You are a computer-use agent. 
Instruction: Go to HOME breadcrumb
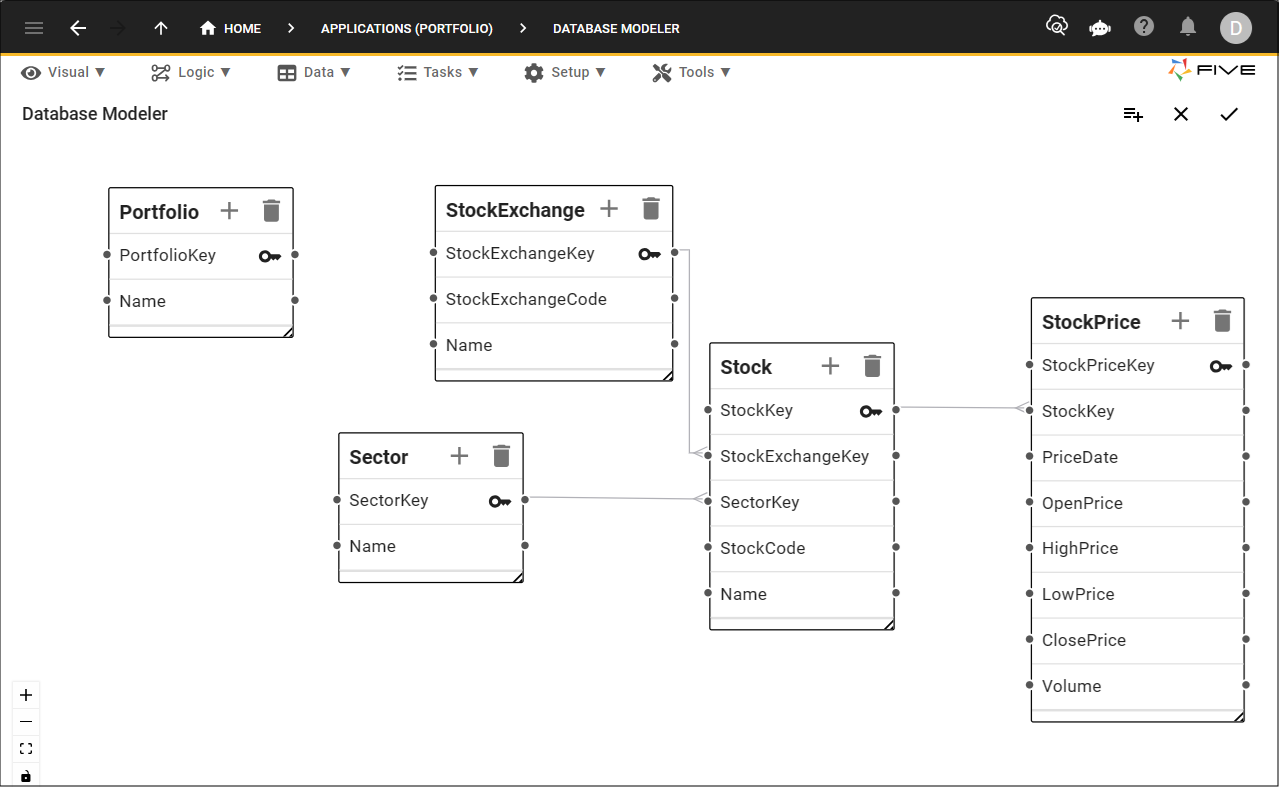pos(231,28)
